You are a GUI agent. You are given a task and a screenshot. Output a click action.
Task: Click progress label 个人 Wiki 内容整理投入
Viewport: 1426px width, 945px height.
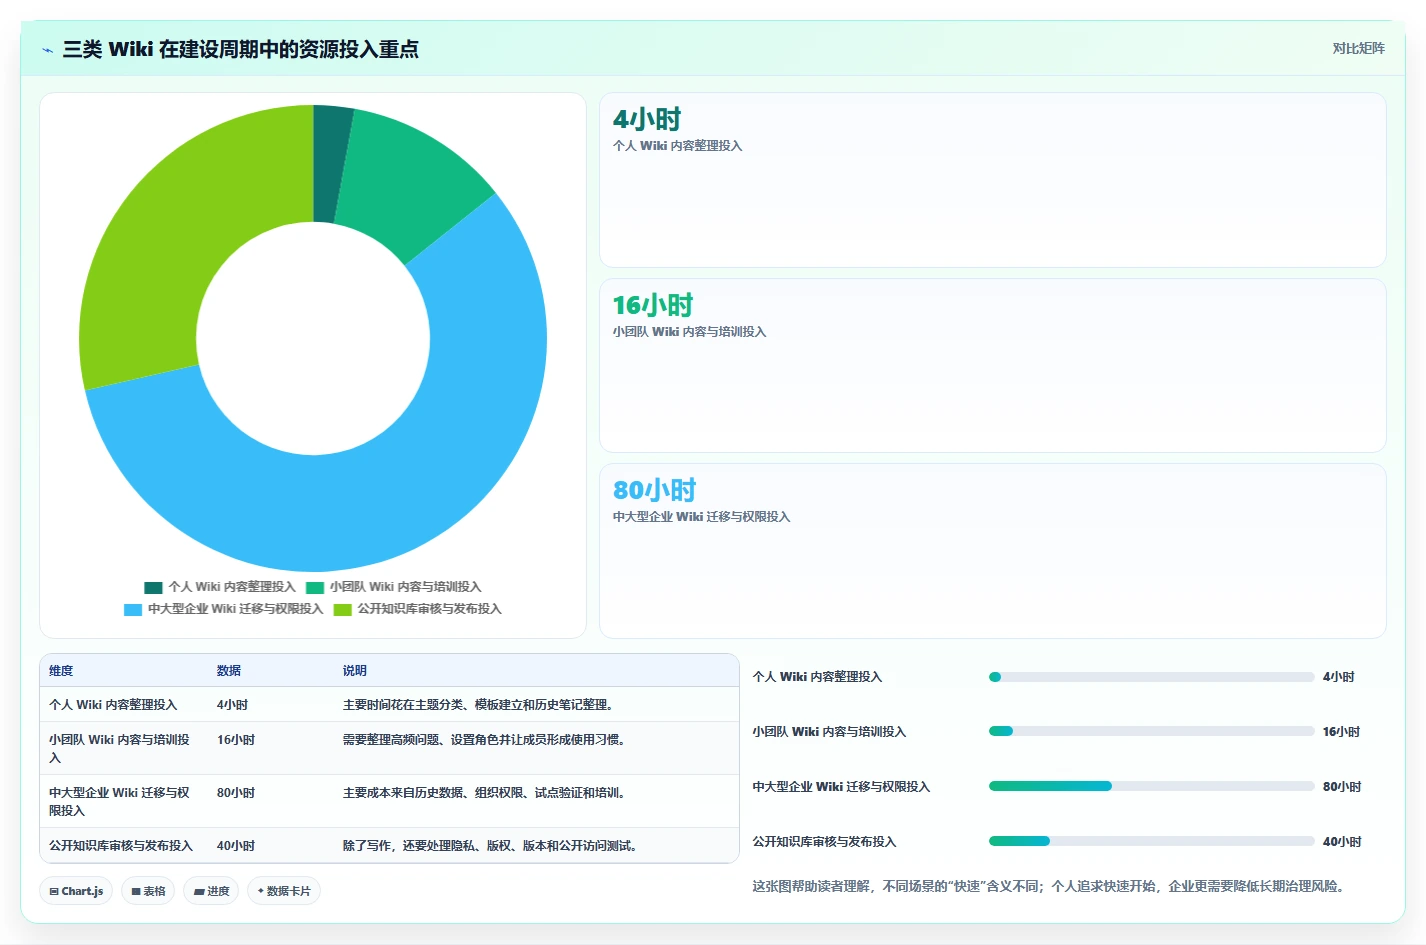tap(817, 677)
